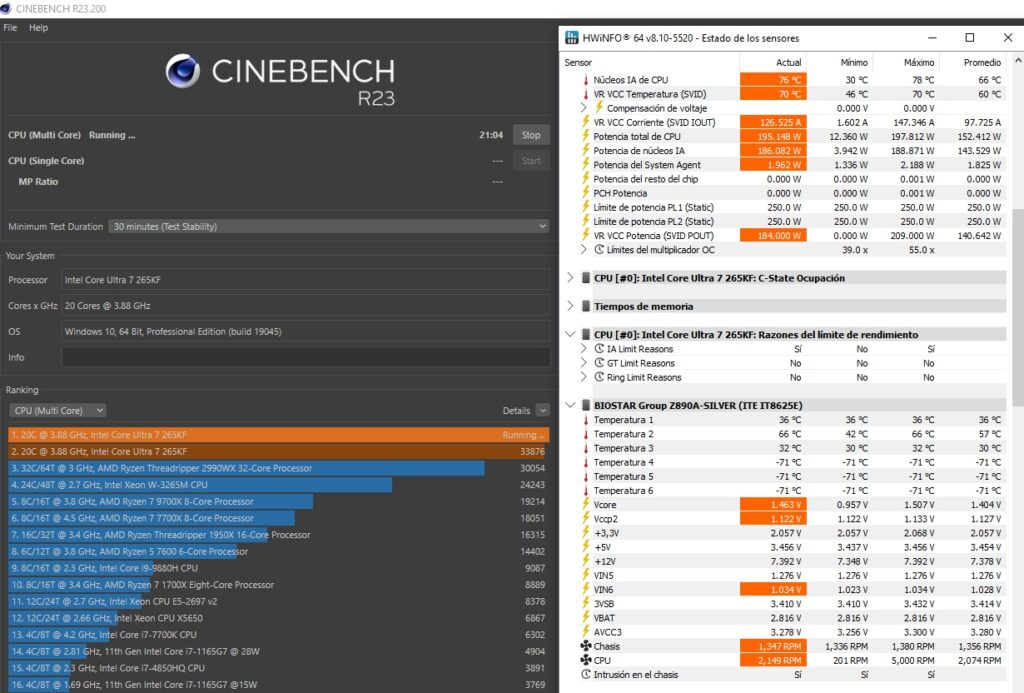This screenshot has width=1024, height=693.
Task: Collapse the Razones del límite de rendimiento group
Action: (x=570, y=334)
